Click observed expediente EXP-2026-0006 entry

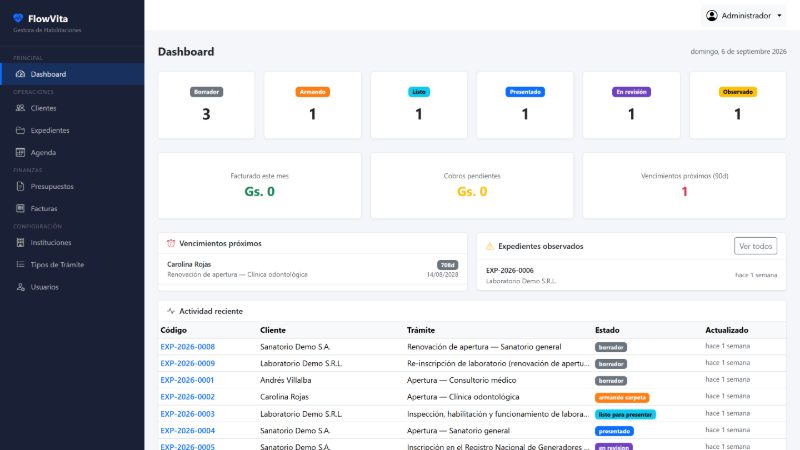(631, 275)
